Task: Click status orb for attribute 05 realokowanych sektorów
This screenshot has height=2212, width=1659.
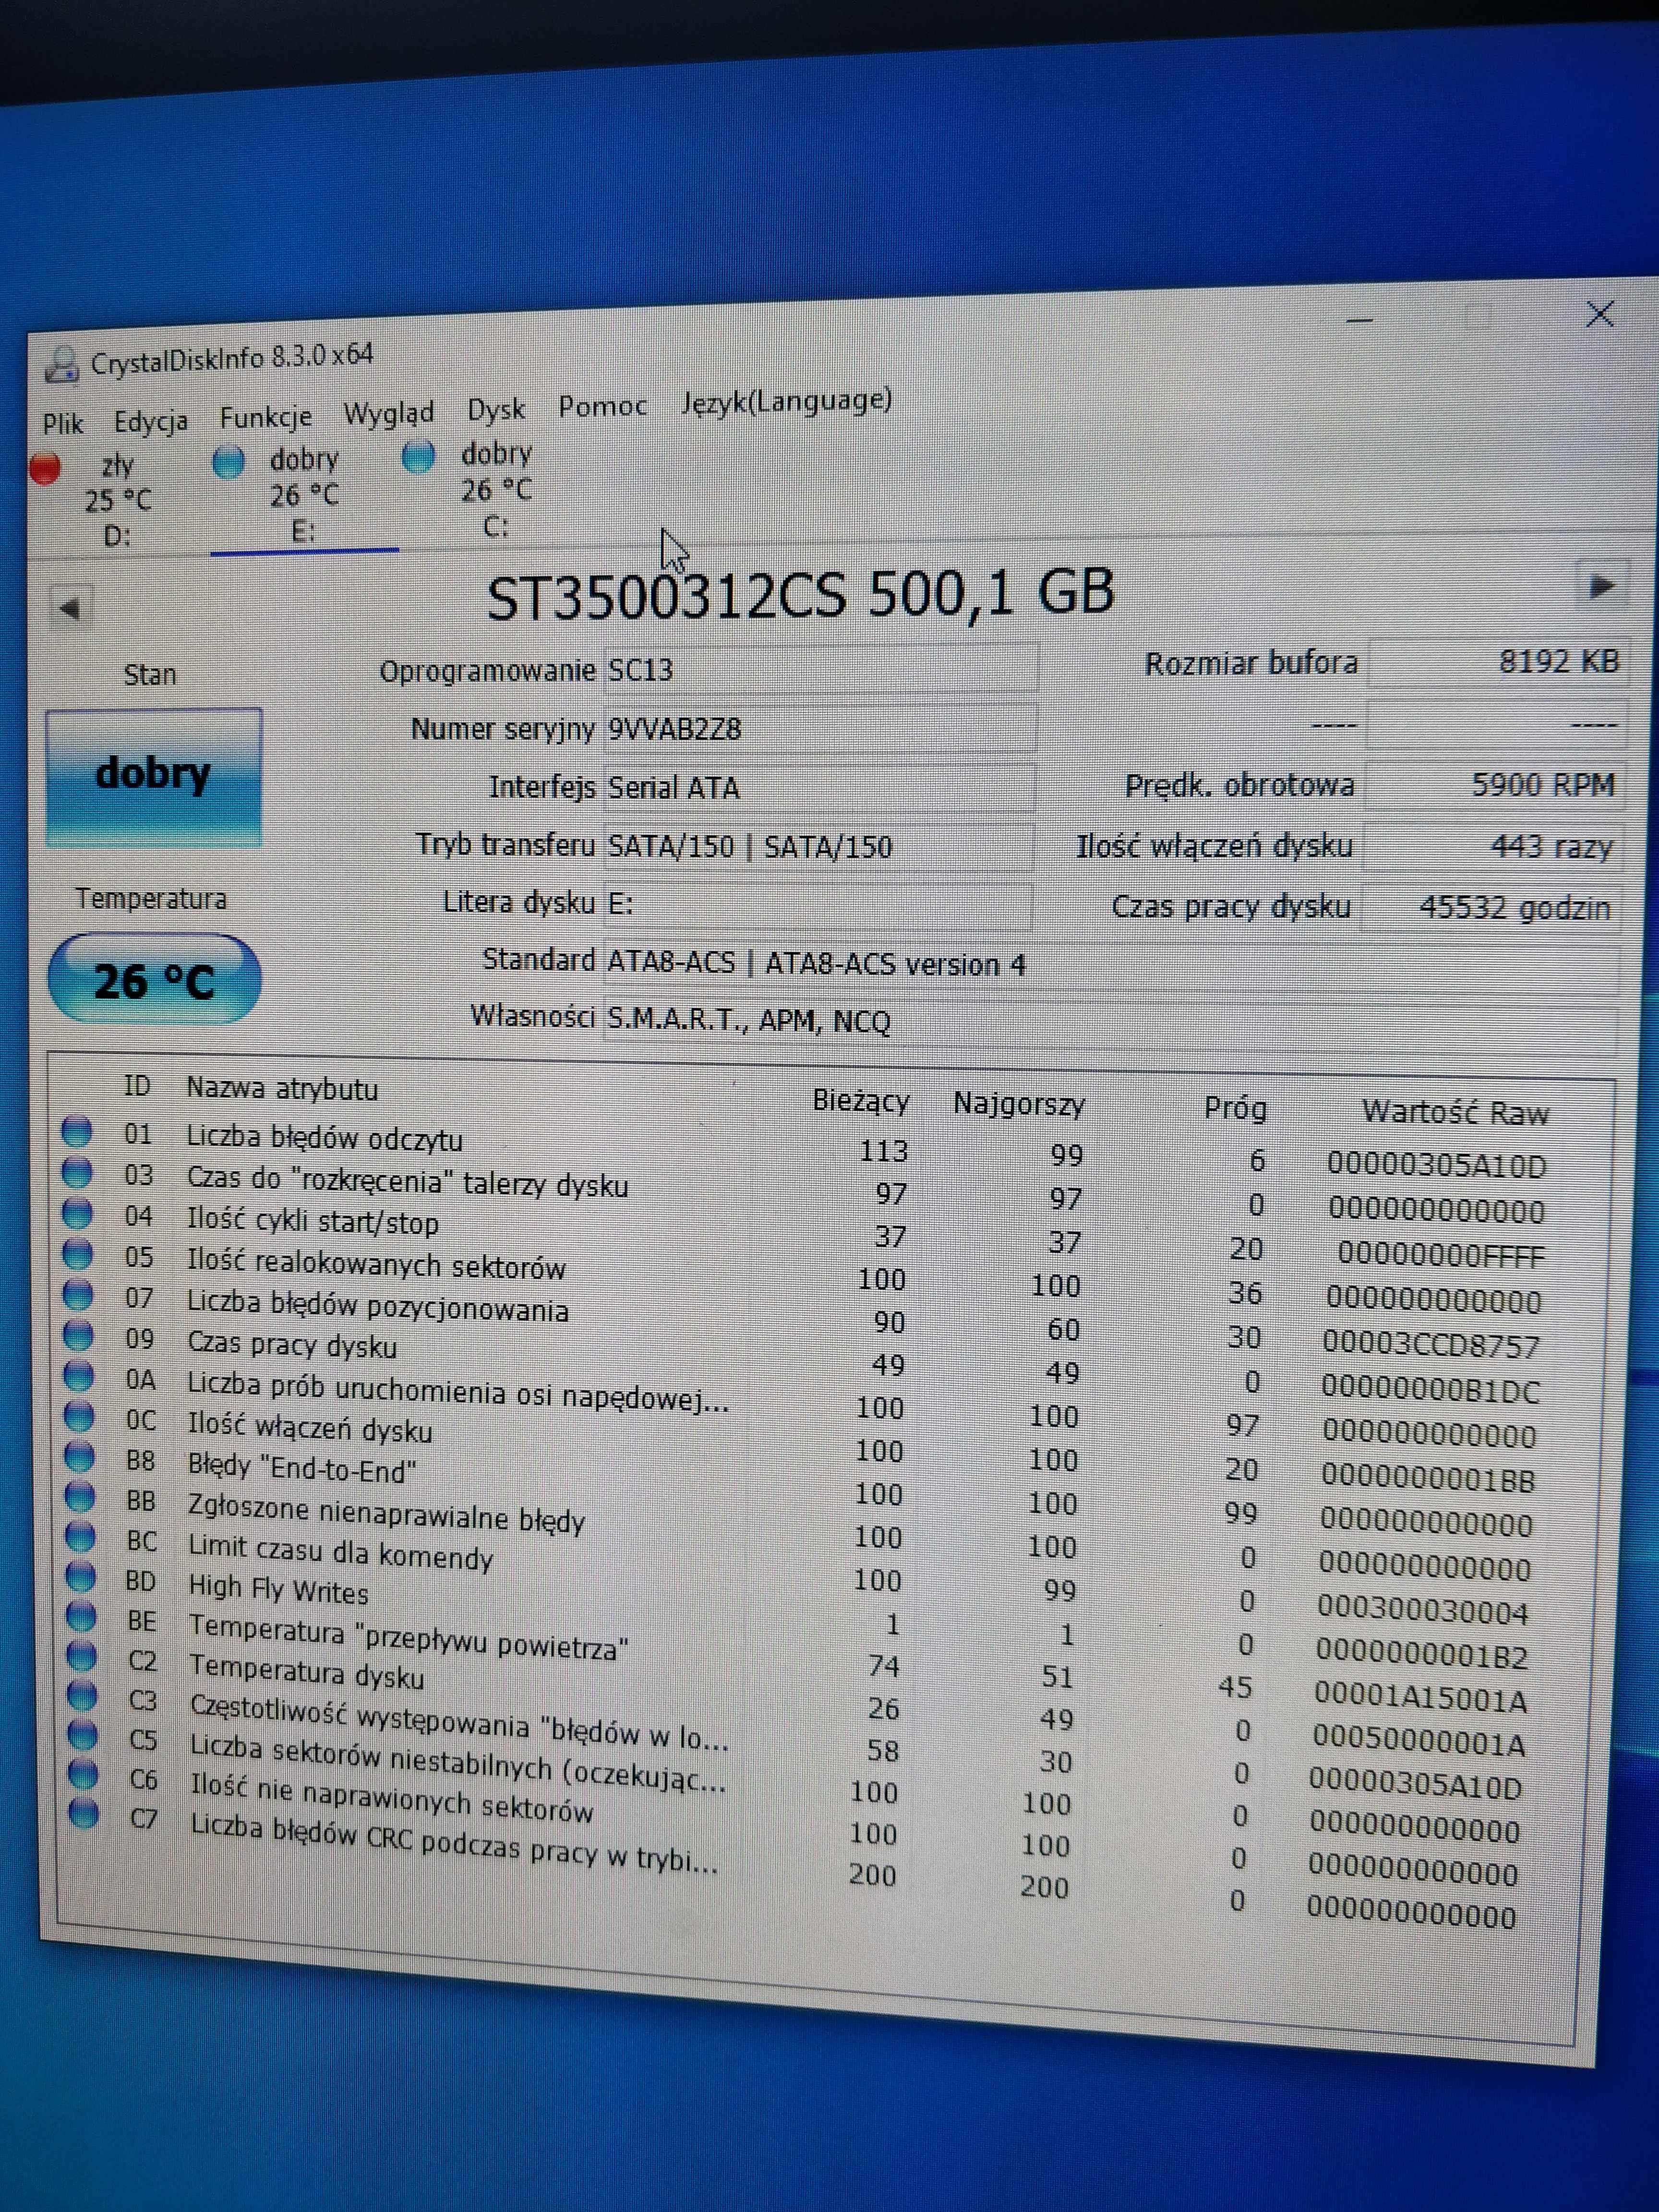Action: (x=78, y=1254)
